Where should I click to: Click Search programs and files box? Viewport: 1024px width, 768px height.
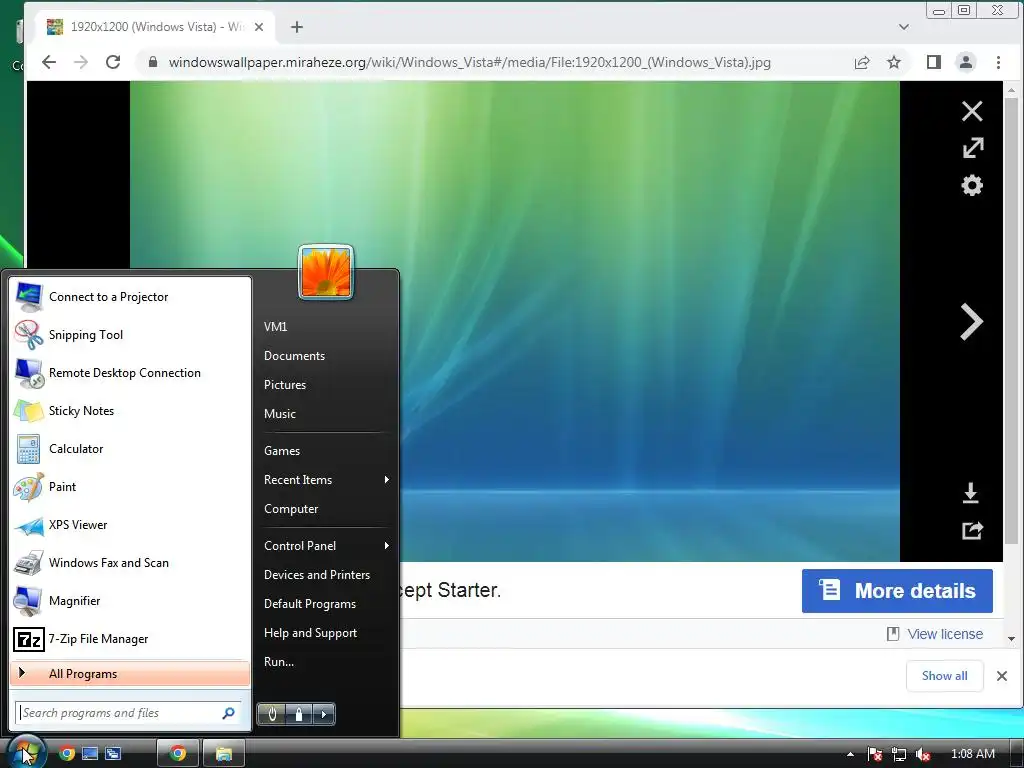click(128, 713)
